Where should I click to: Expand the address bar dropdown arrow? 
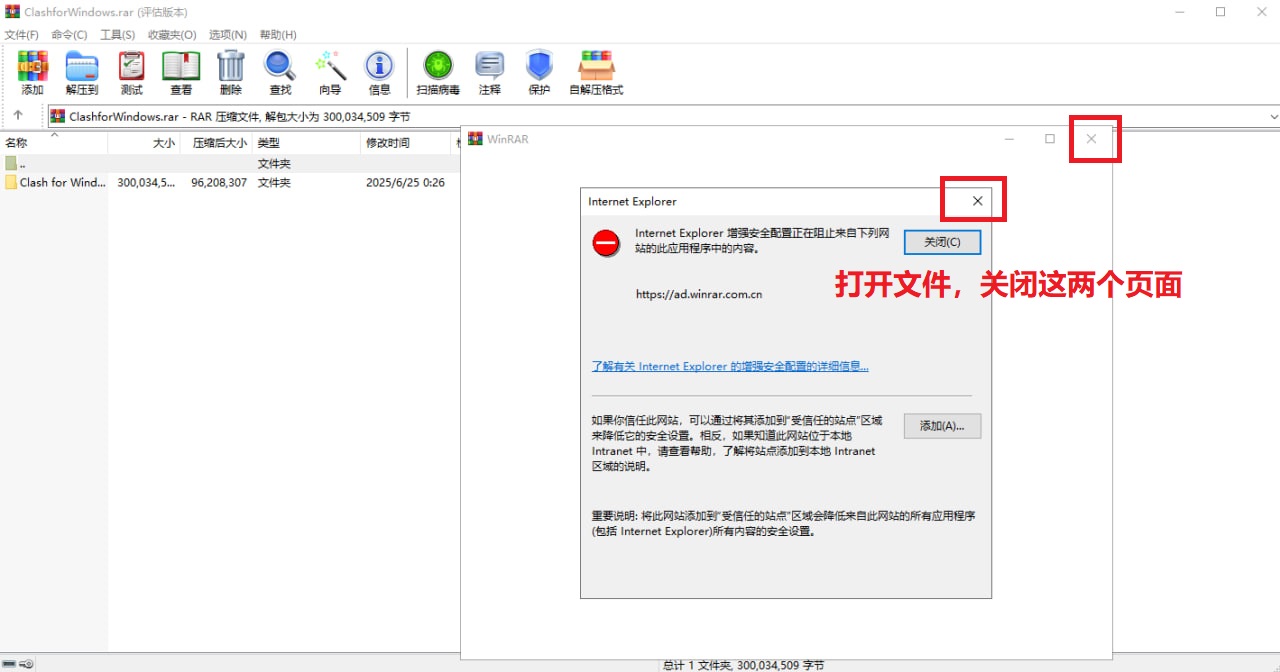pyautogui.click(x=1273, y=116)
